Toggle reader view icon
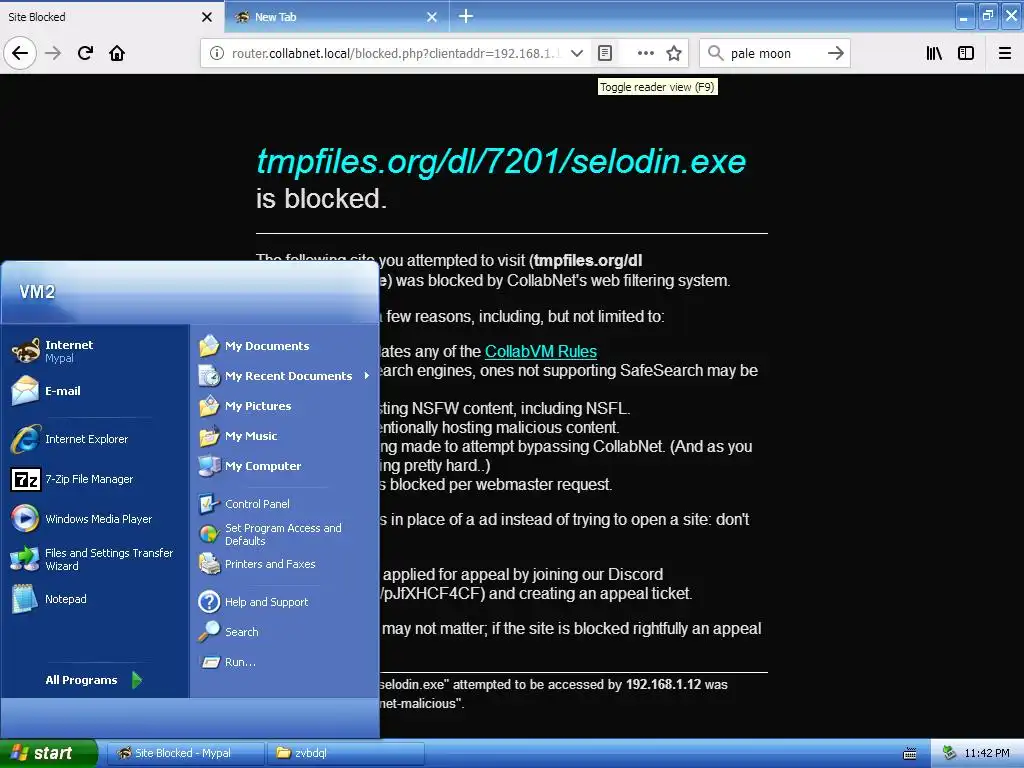1024x768 pixels. tap(605, 53)
